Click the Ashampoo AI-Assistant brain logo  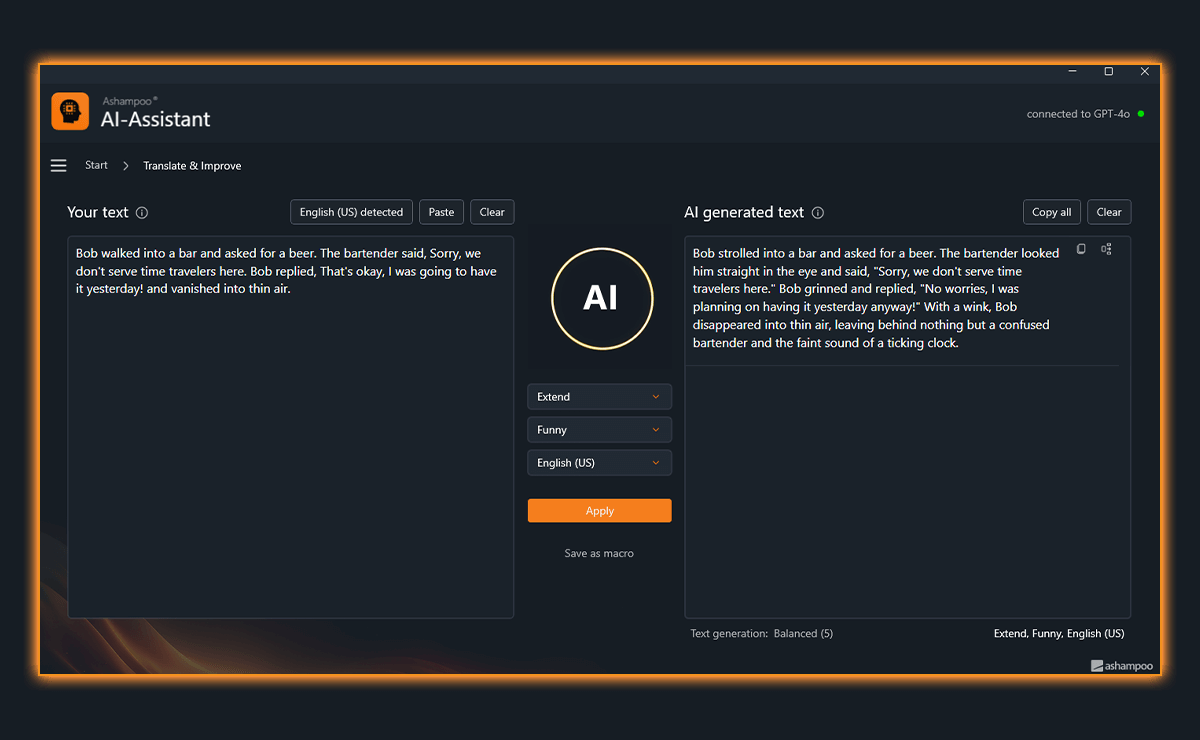click(70, 111)
